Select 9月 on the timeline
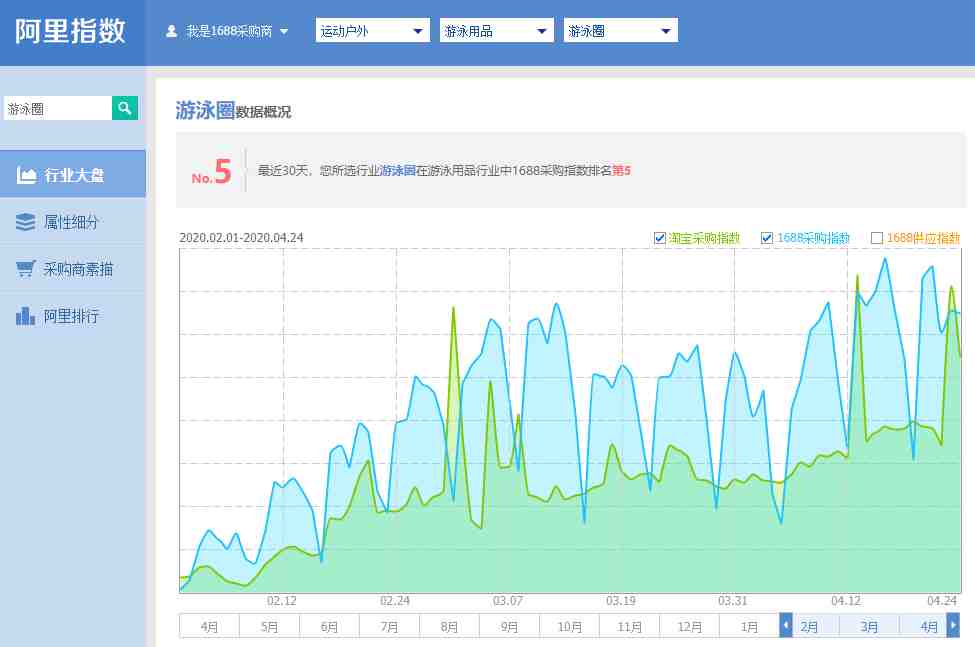 point(510,626)
